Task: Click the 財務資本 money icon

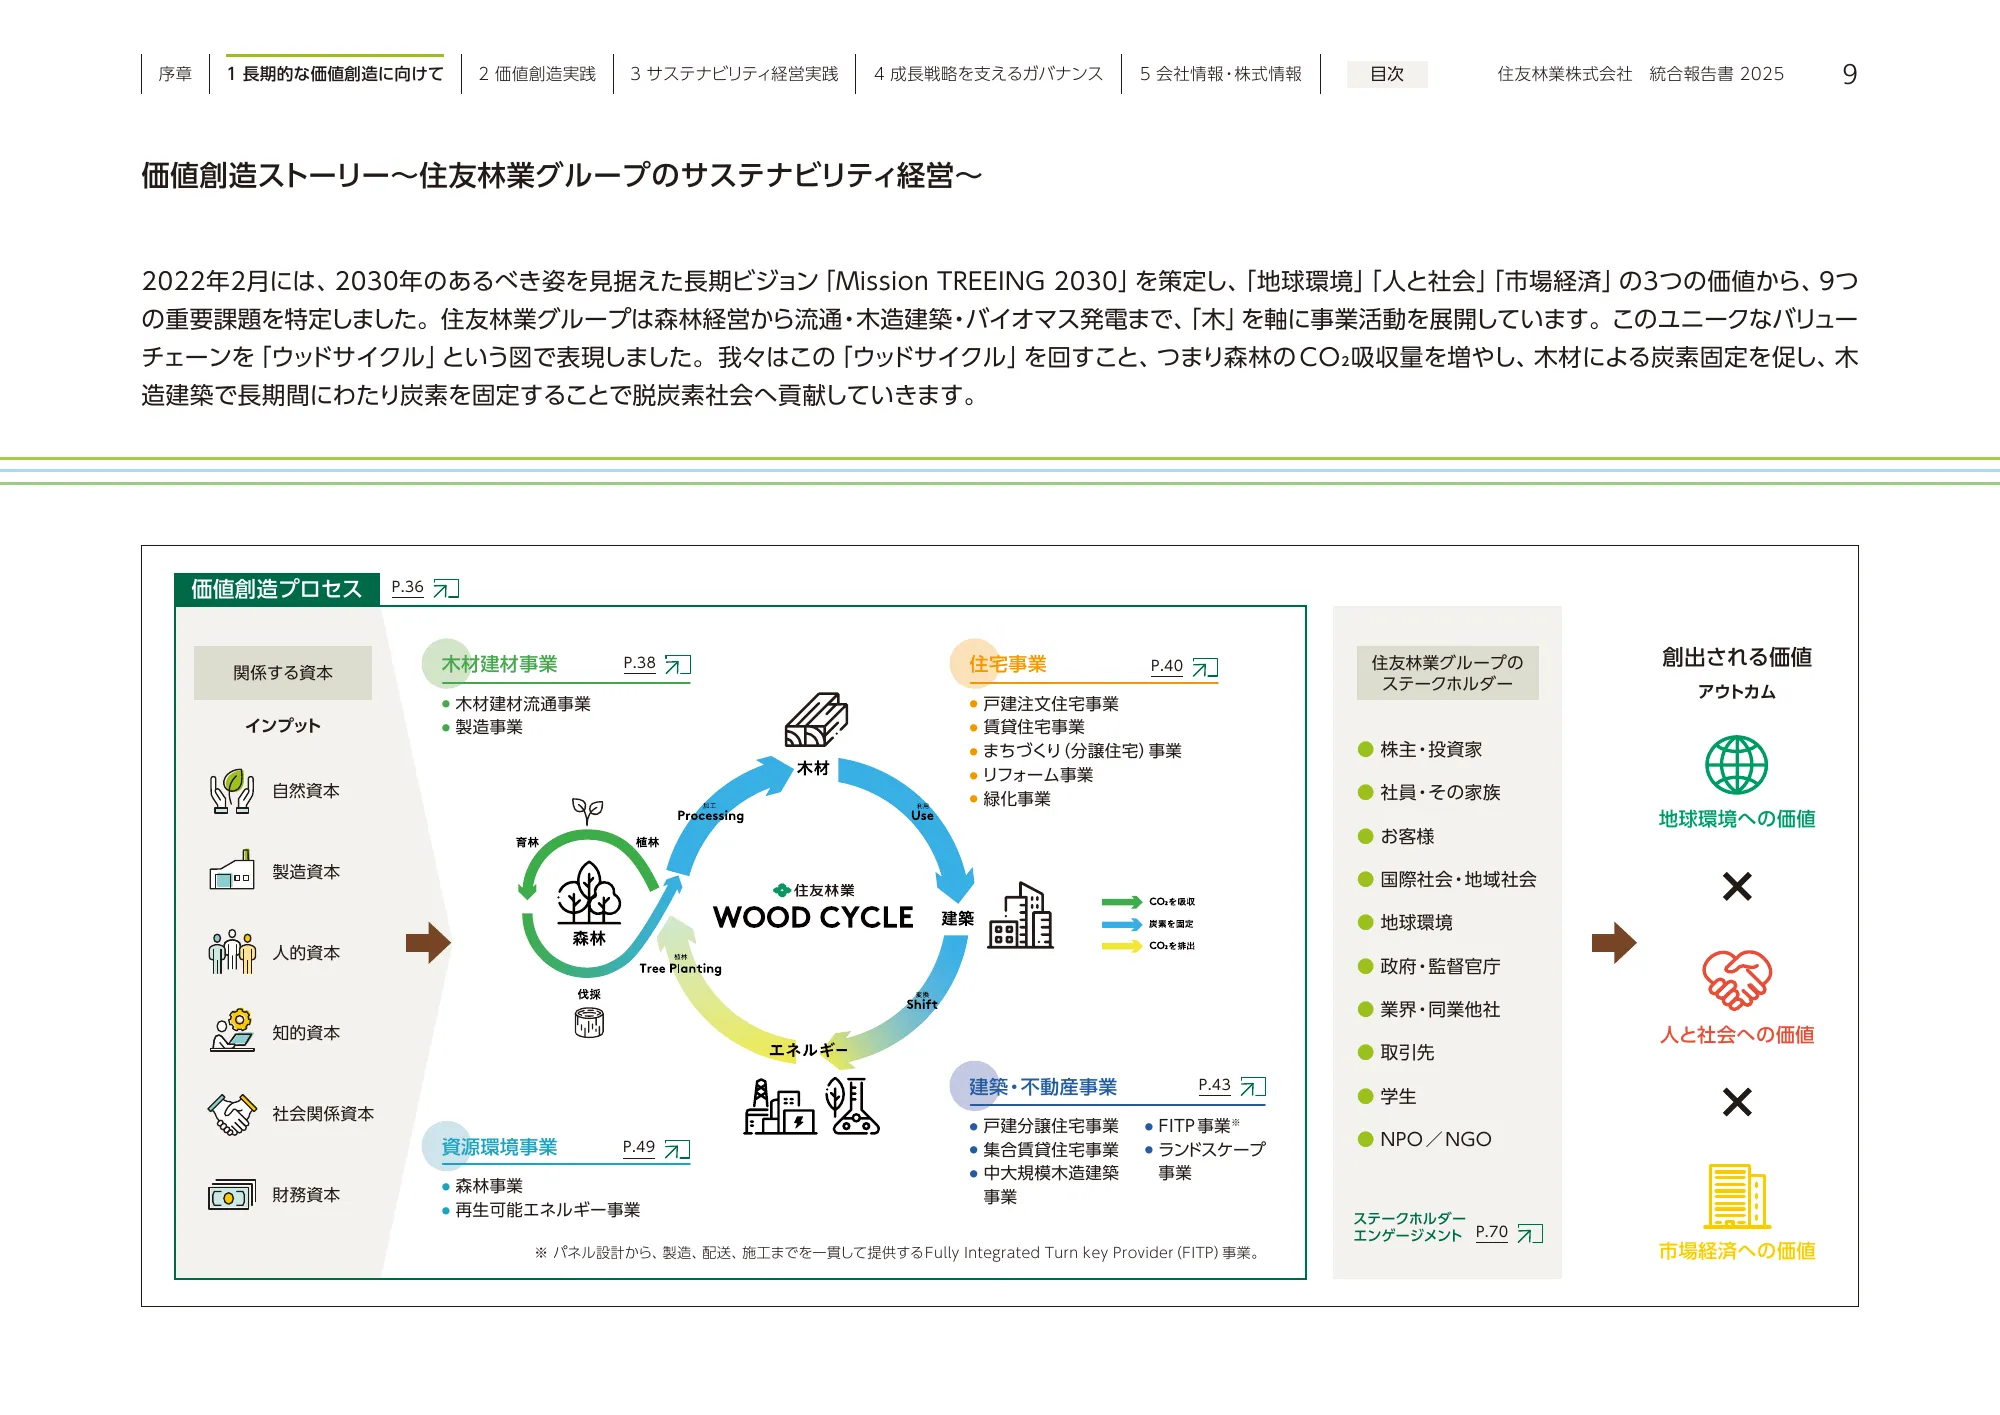Action: tap(230, 1193)
